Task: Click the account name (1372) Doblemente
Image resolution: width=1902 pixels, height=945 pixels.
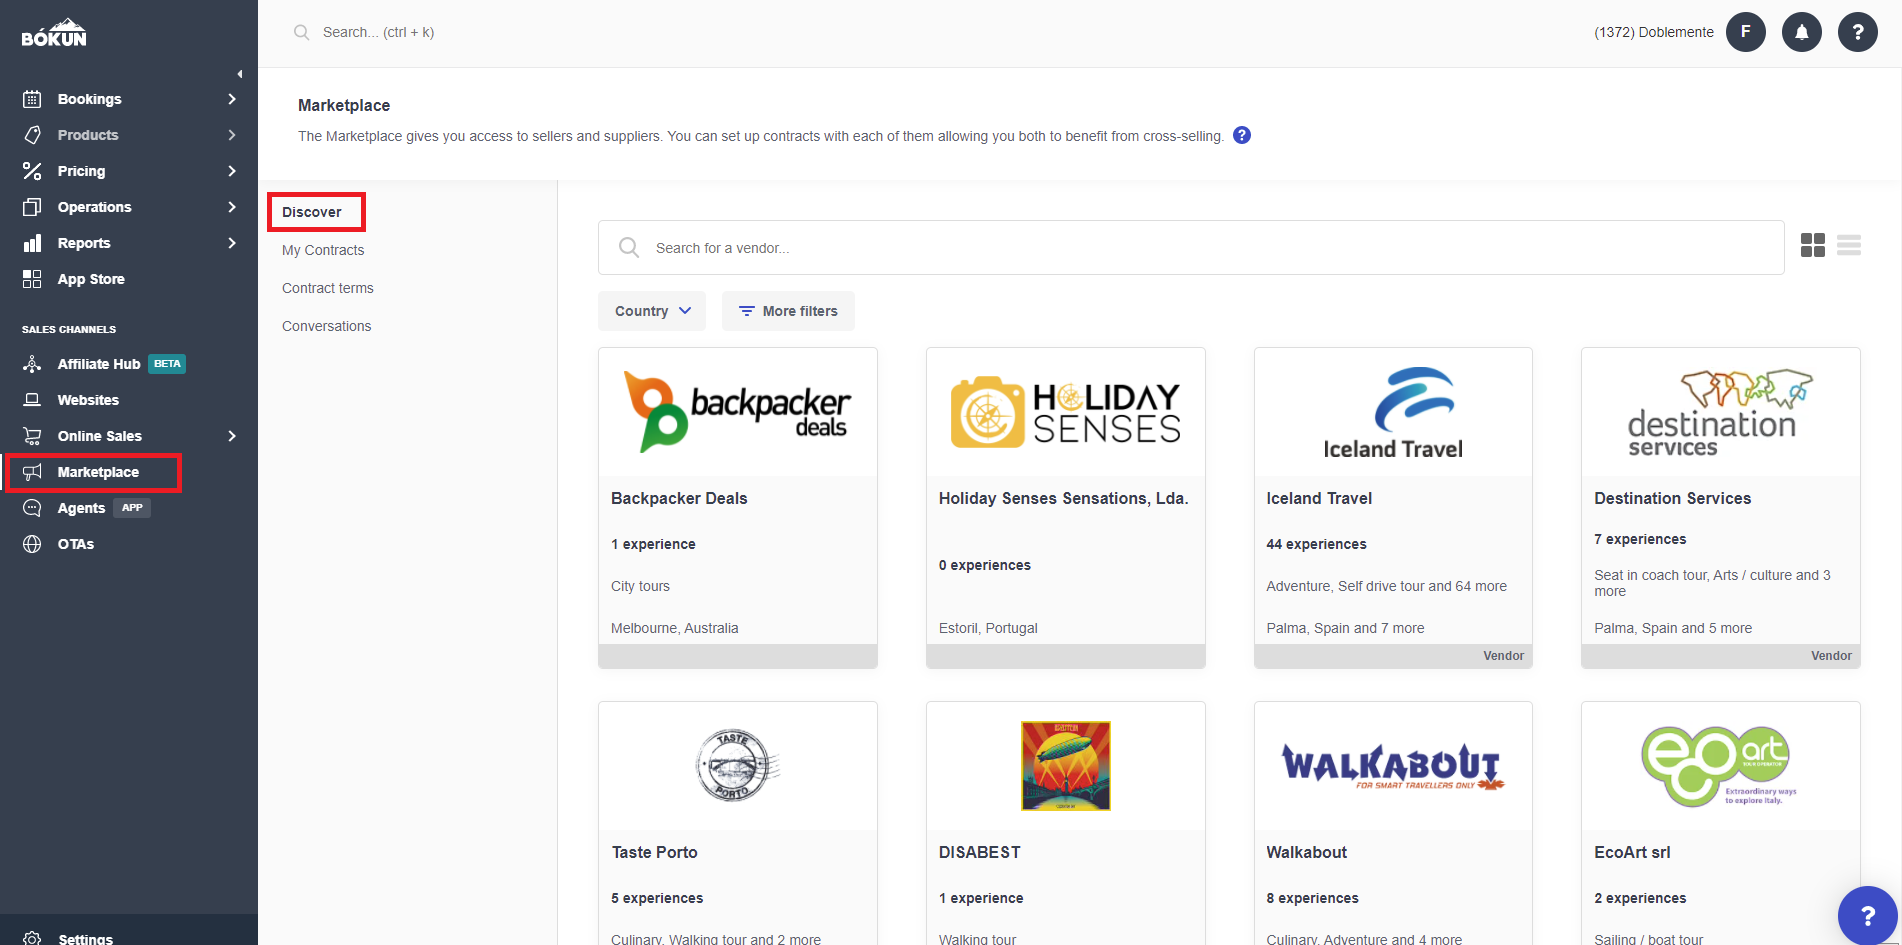Action: pos(1654,32)
